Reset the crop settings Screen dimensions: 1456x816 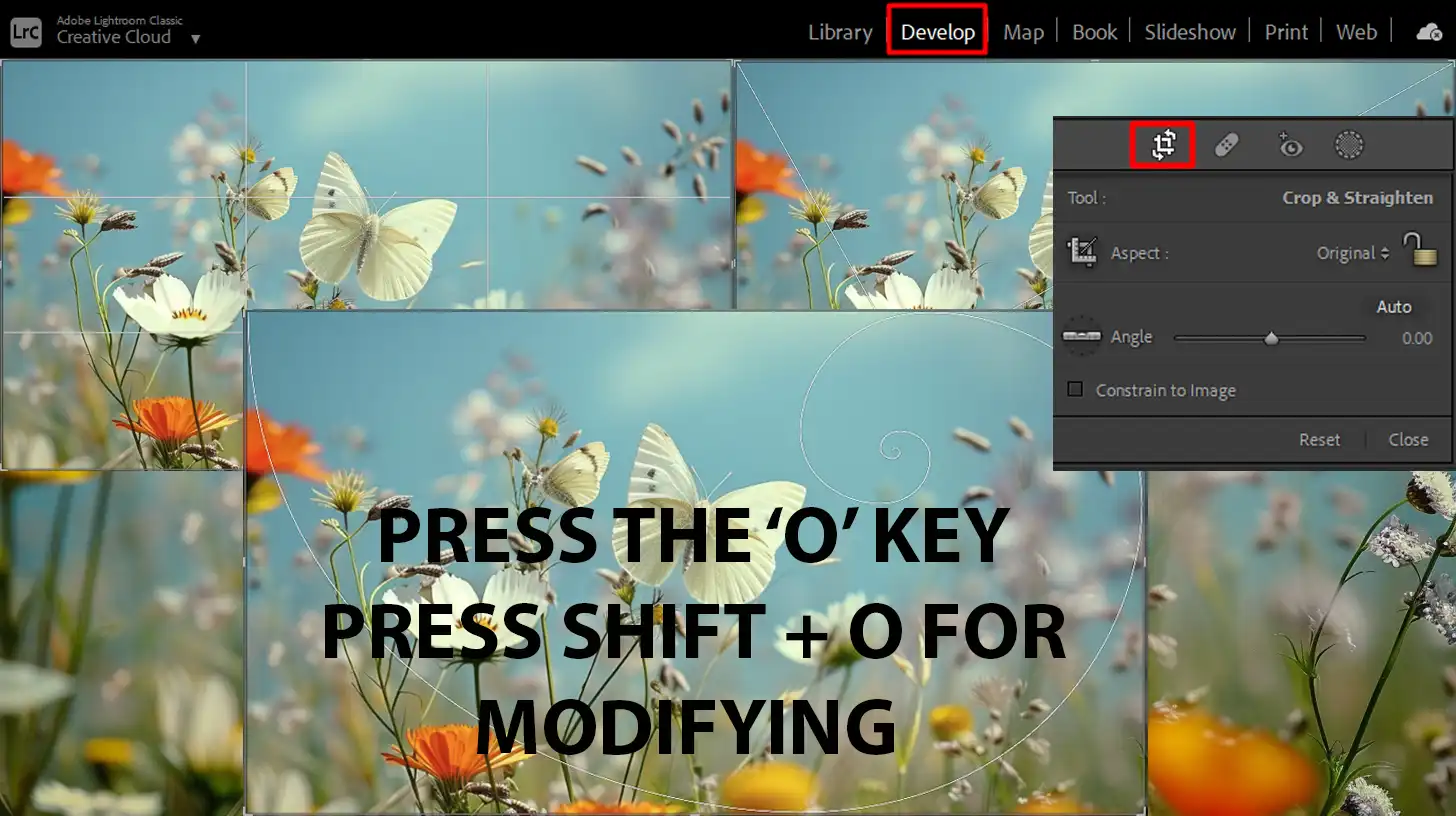1320,440
